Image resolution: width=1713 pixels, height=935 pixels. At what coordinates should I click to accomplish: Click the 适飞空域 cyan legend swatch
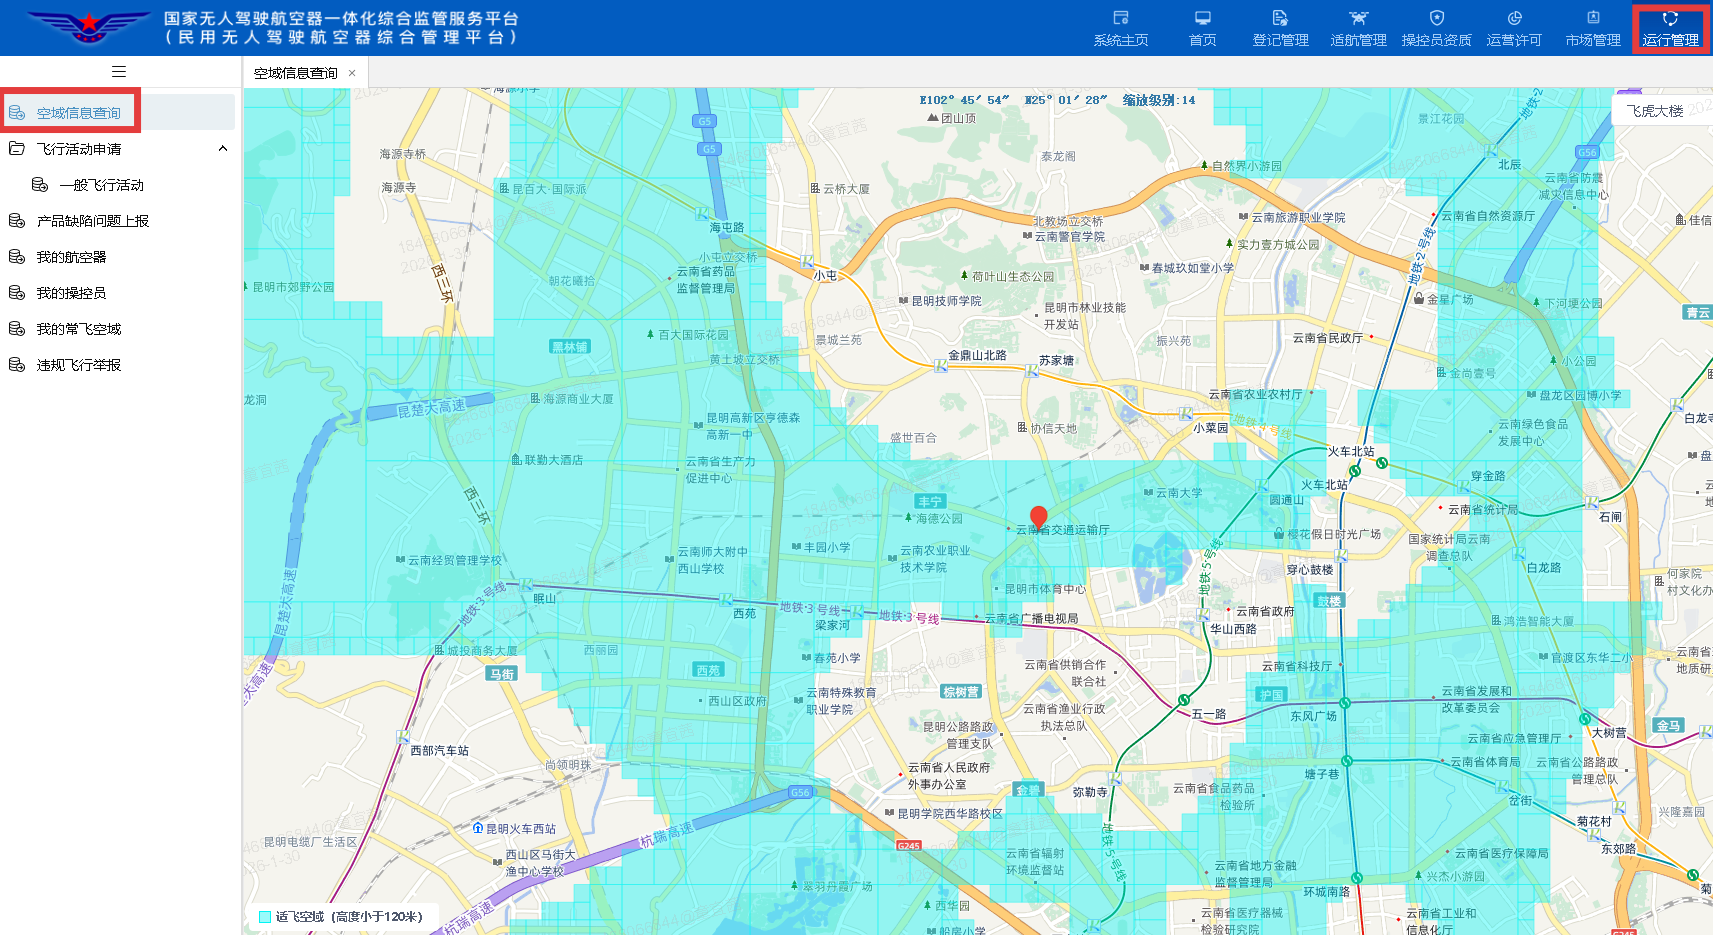[x=265, y=917]
